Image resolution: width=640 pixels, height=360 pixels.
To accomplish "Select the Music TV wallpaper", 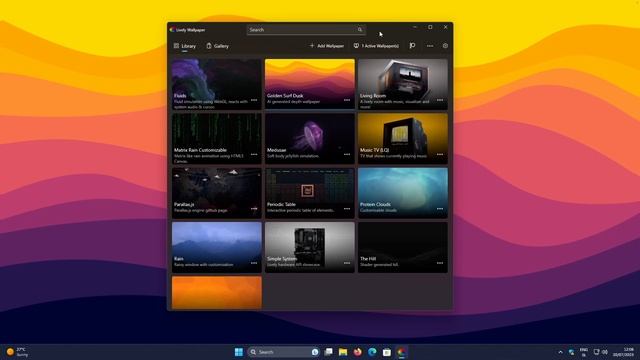I will click(403, 138).
